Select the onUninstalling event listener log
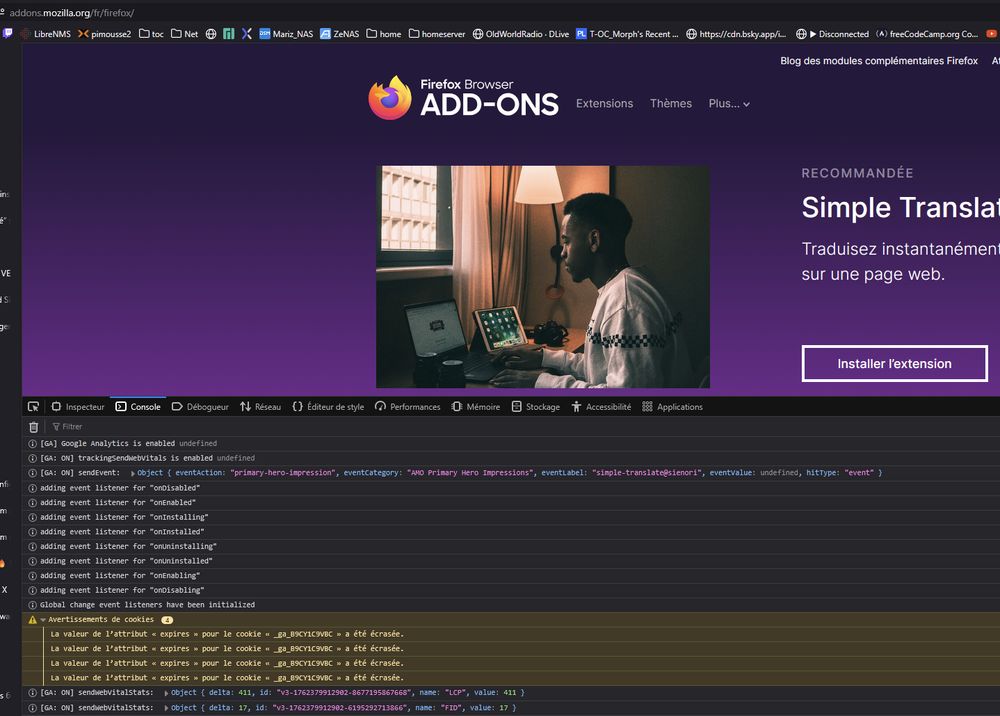Screen dimensions: 1000x716 [x=511, y=546]
